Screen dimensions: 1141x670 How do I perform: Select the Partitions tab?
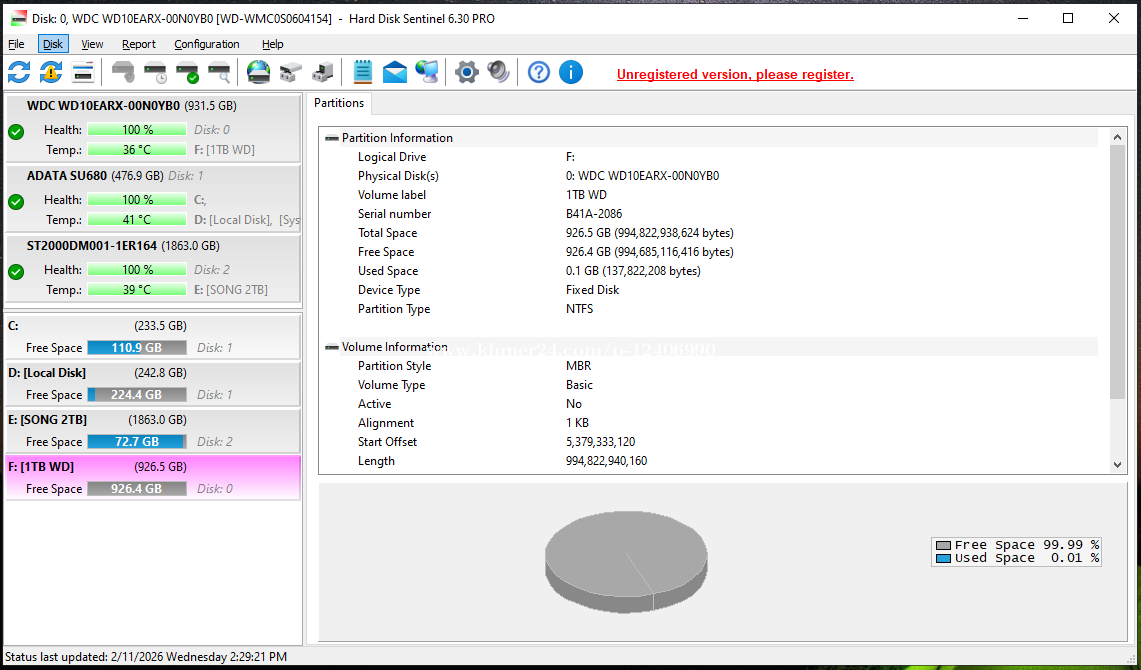[339, 103]
